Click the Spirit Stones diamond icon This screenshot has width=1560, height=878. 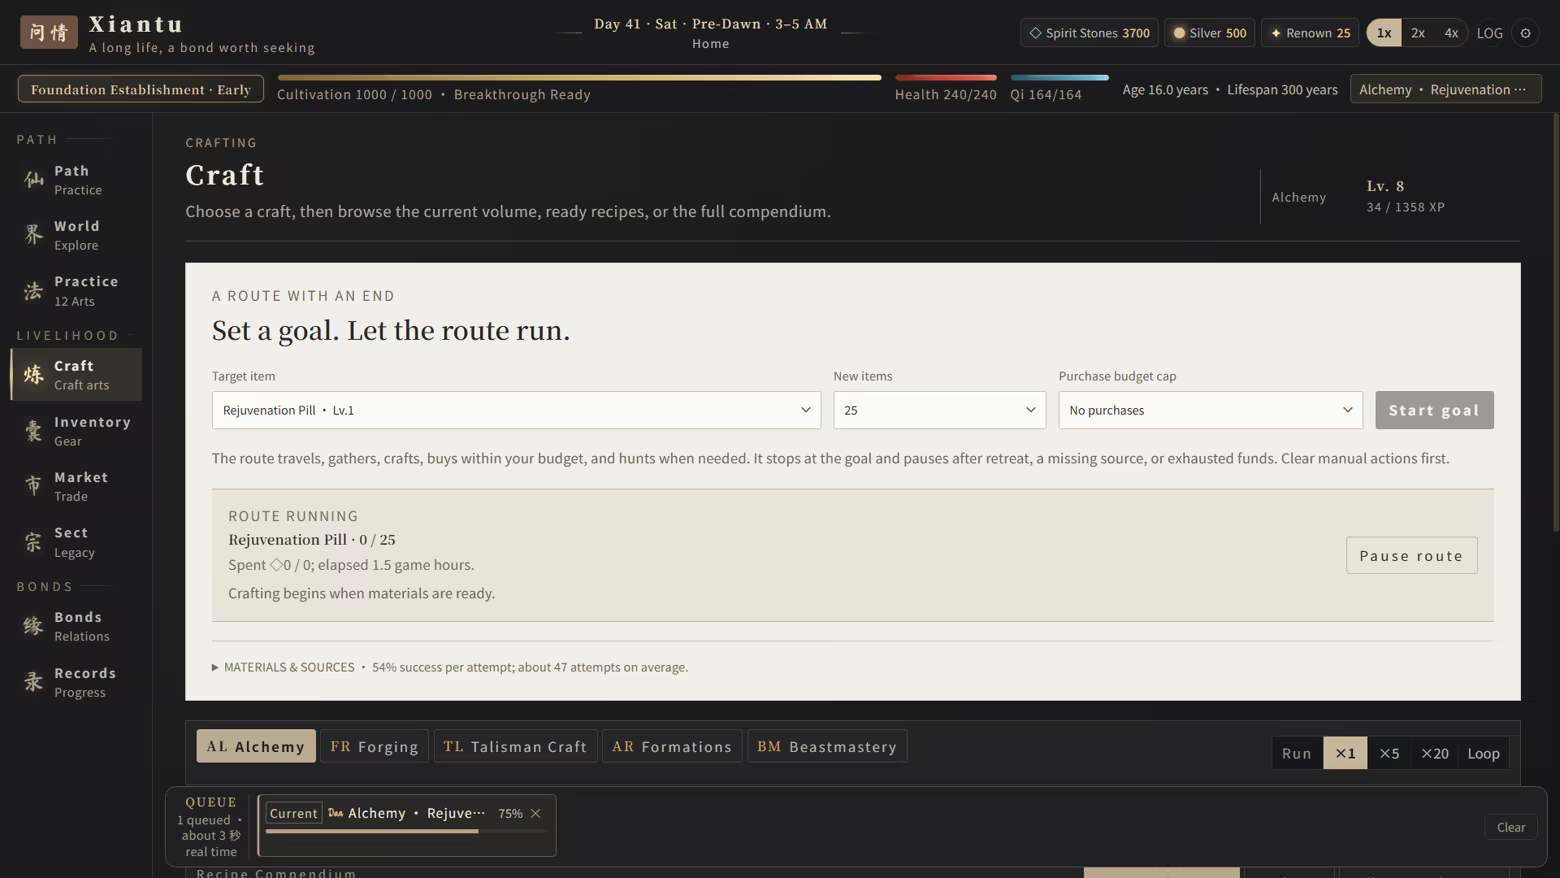click(1035, 33)
